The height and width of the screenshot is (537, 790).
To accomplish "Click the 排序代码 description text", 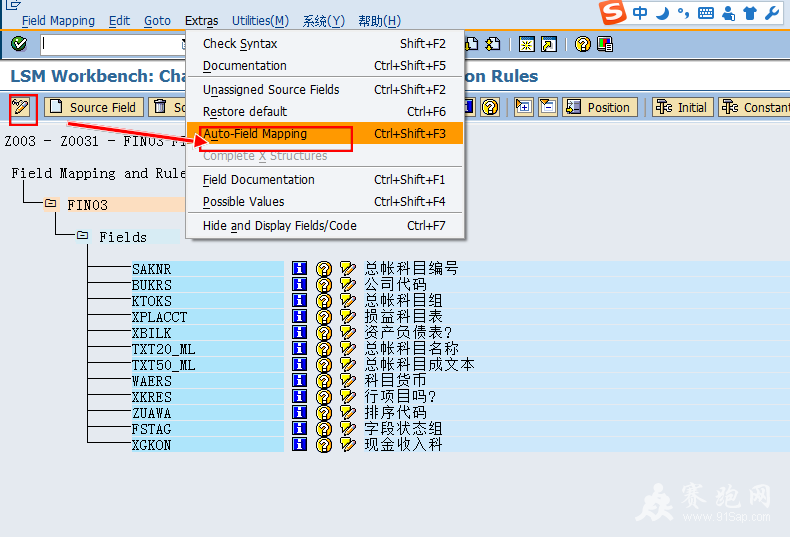I will tap(396, 413).
